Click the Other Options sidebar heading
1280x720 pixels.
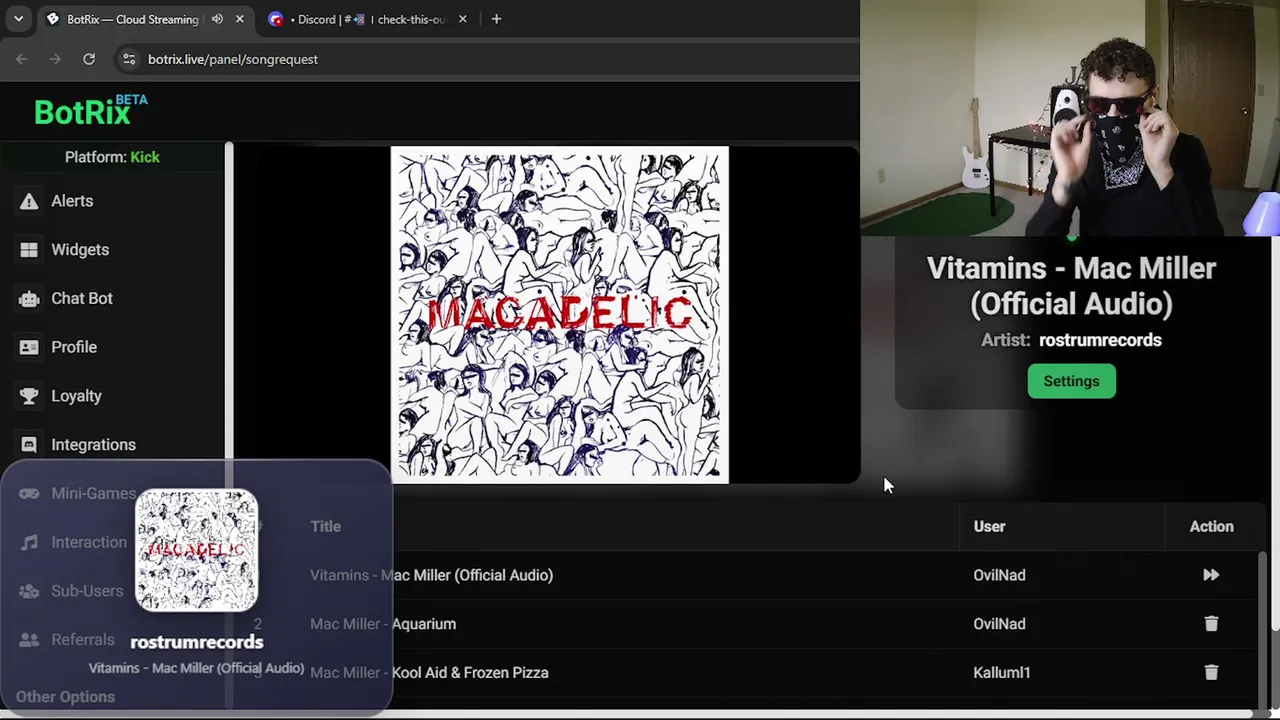pos(65,697)
